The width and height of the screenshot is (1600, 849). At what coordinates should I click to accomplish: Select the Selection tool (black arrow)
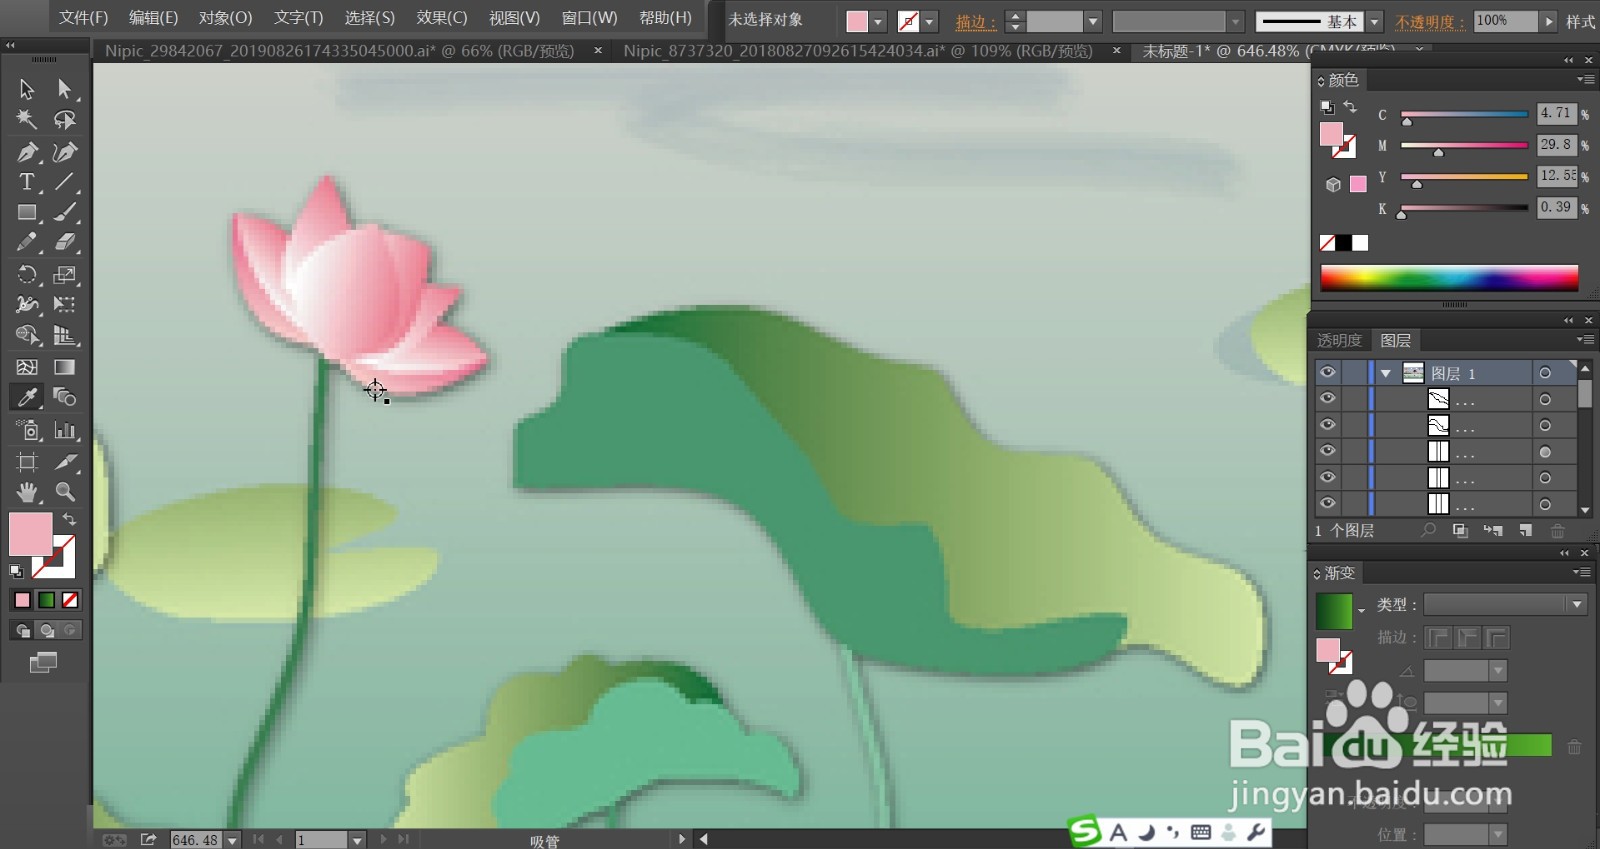(27, 89)
